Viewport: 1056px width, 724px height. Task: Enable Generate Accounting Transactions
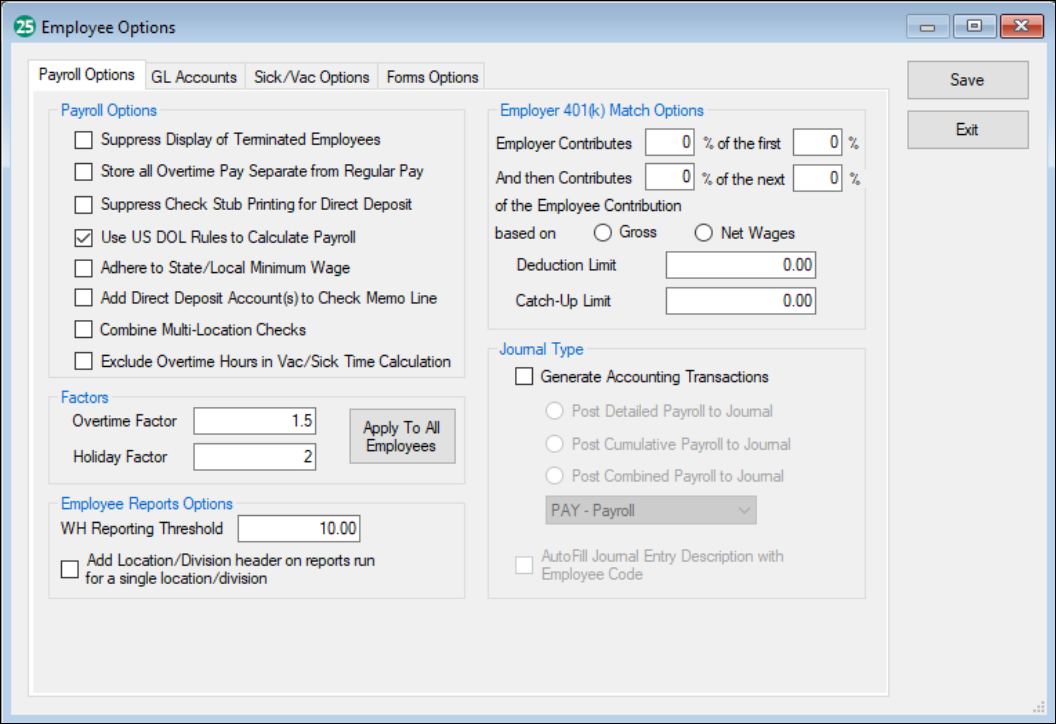coord(523,376)
